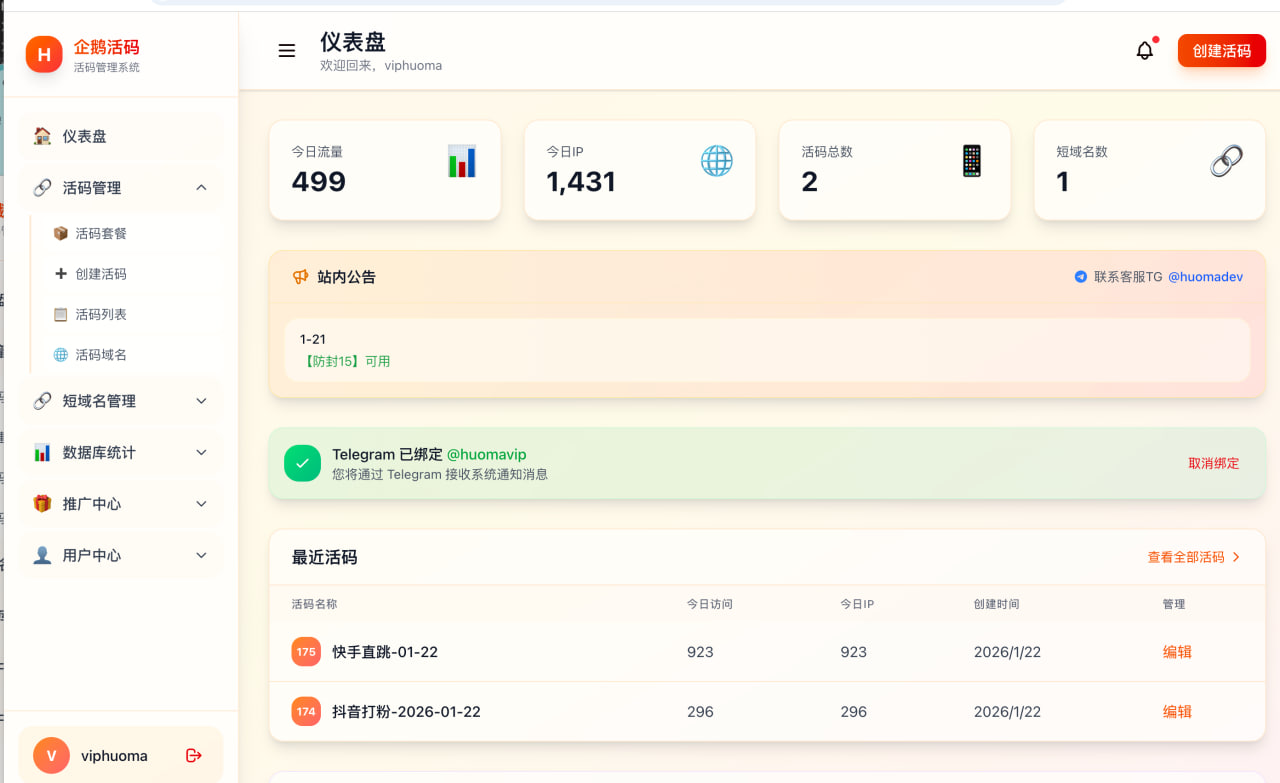
Task: Click the 创建活码 button top right
Action: [1221, 50]
